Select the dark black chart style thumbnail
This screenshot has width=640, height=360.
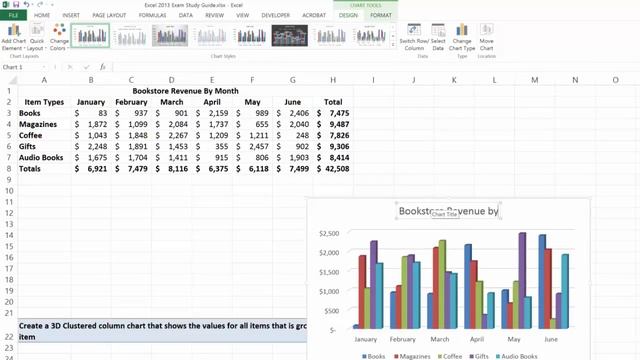(x=290, y=36)
